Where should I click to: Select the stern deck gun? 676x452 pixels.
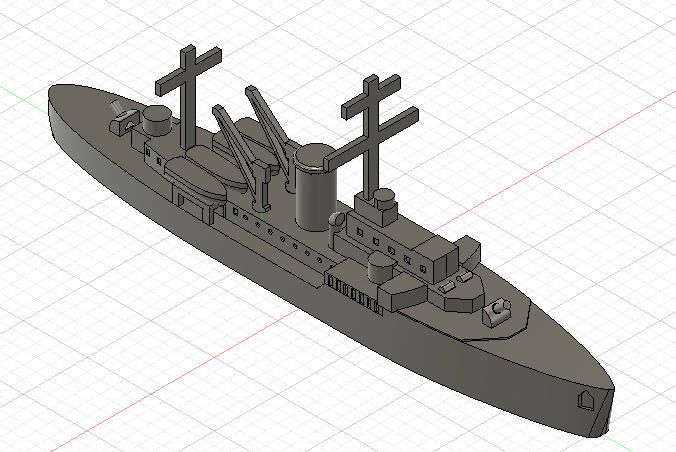(124, 119)
